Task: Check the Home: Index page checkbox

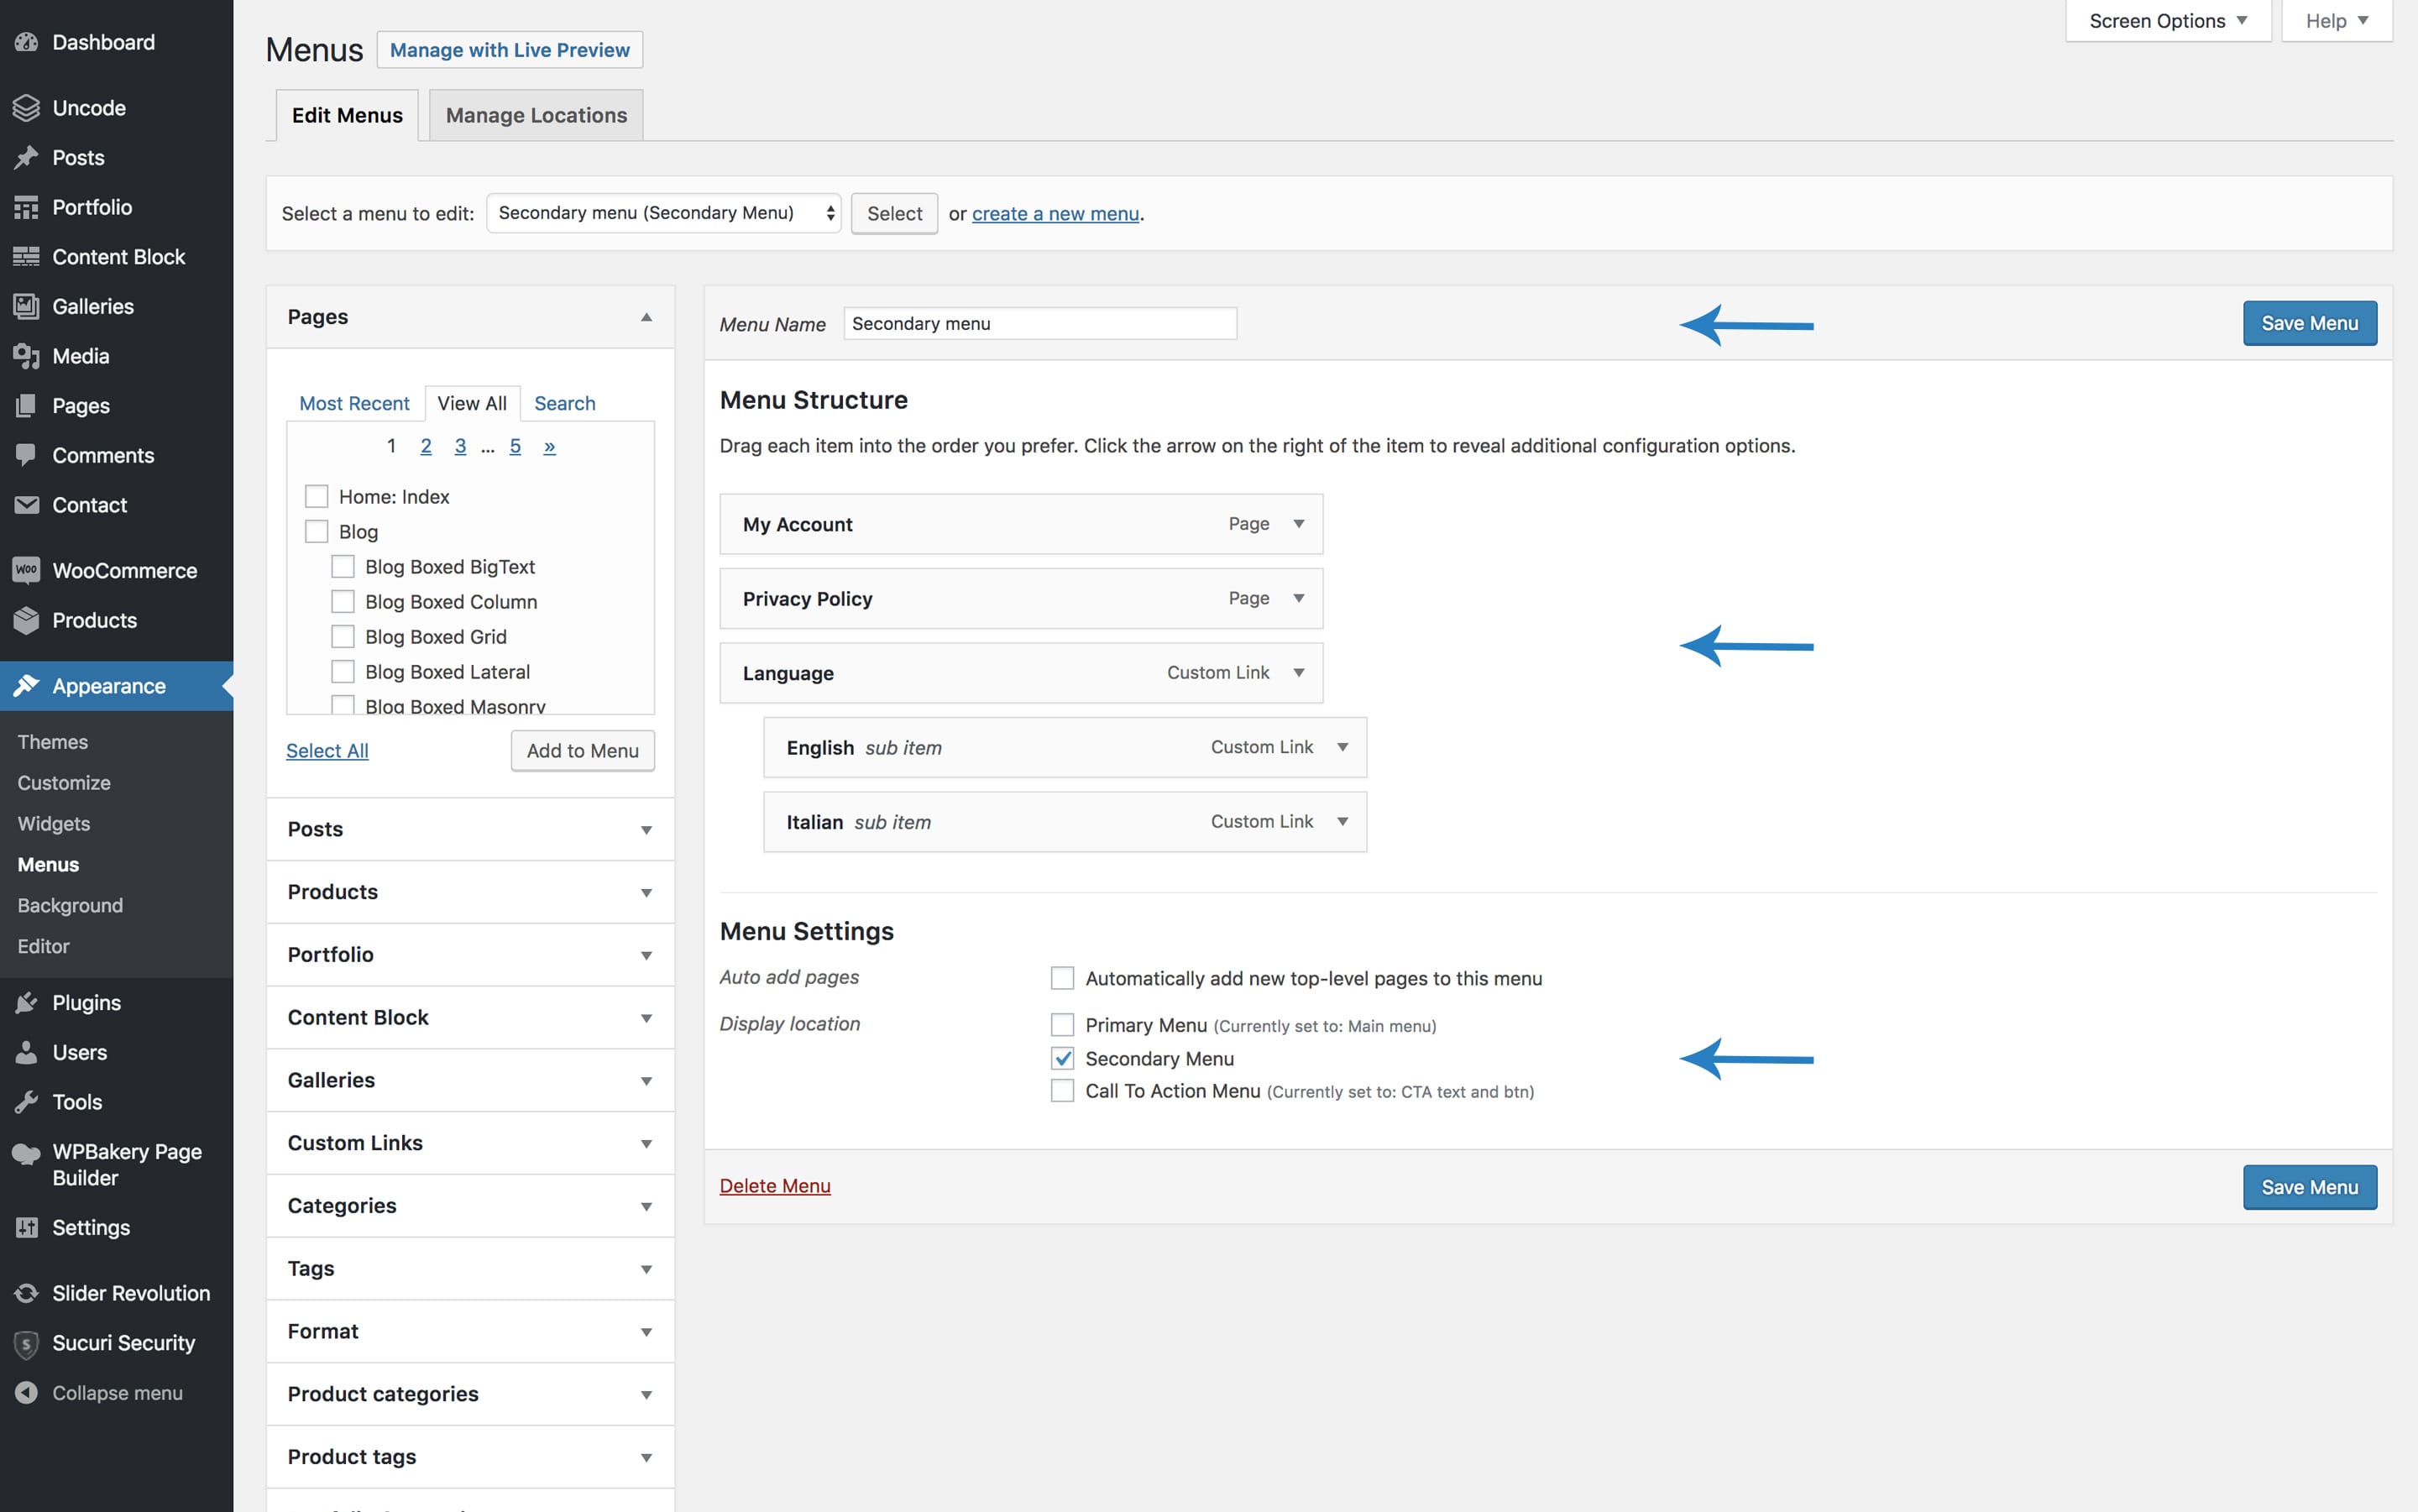Action: 316,496
